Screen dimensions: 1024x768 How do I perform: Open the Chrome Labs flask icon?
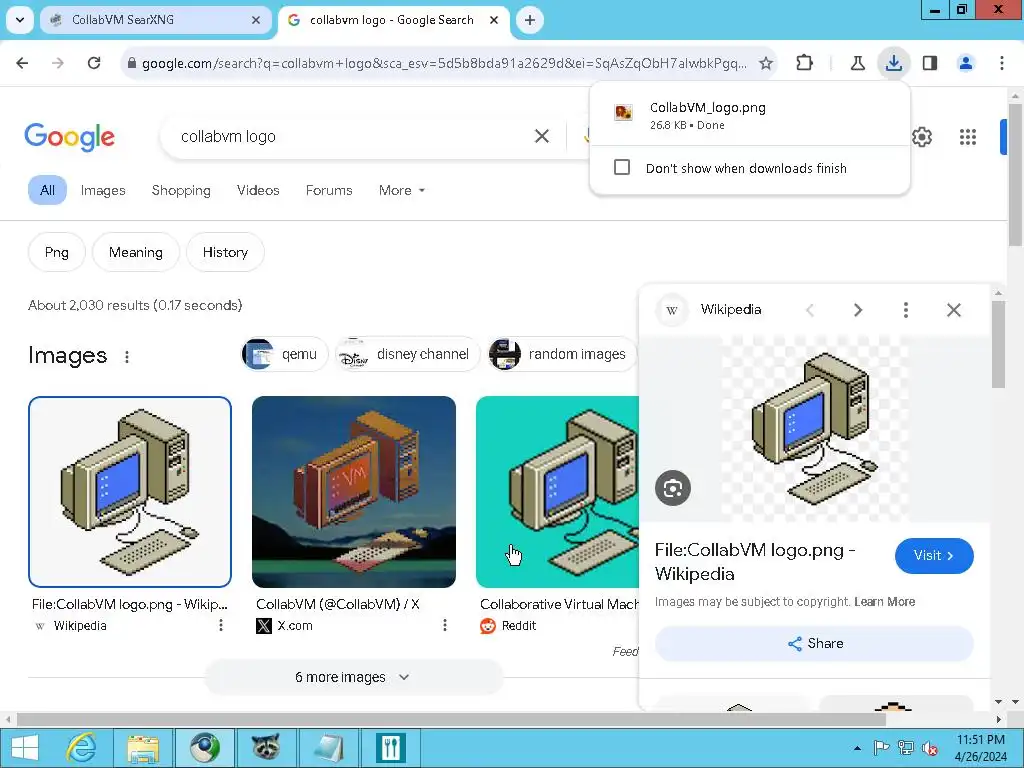coord(857,63)
